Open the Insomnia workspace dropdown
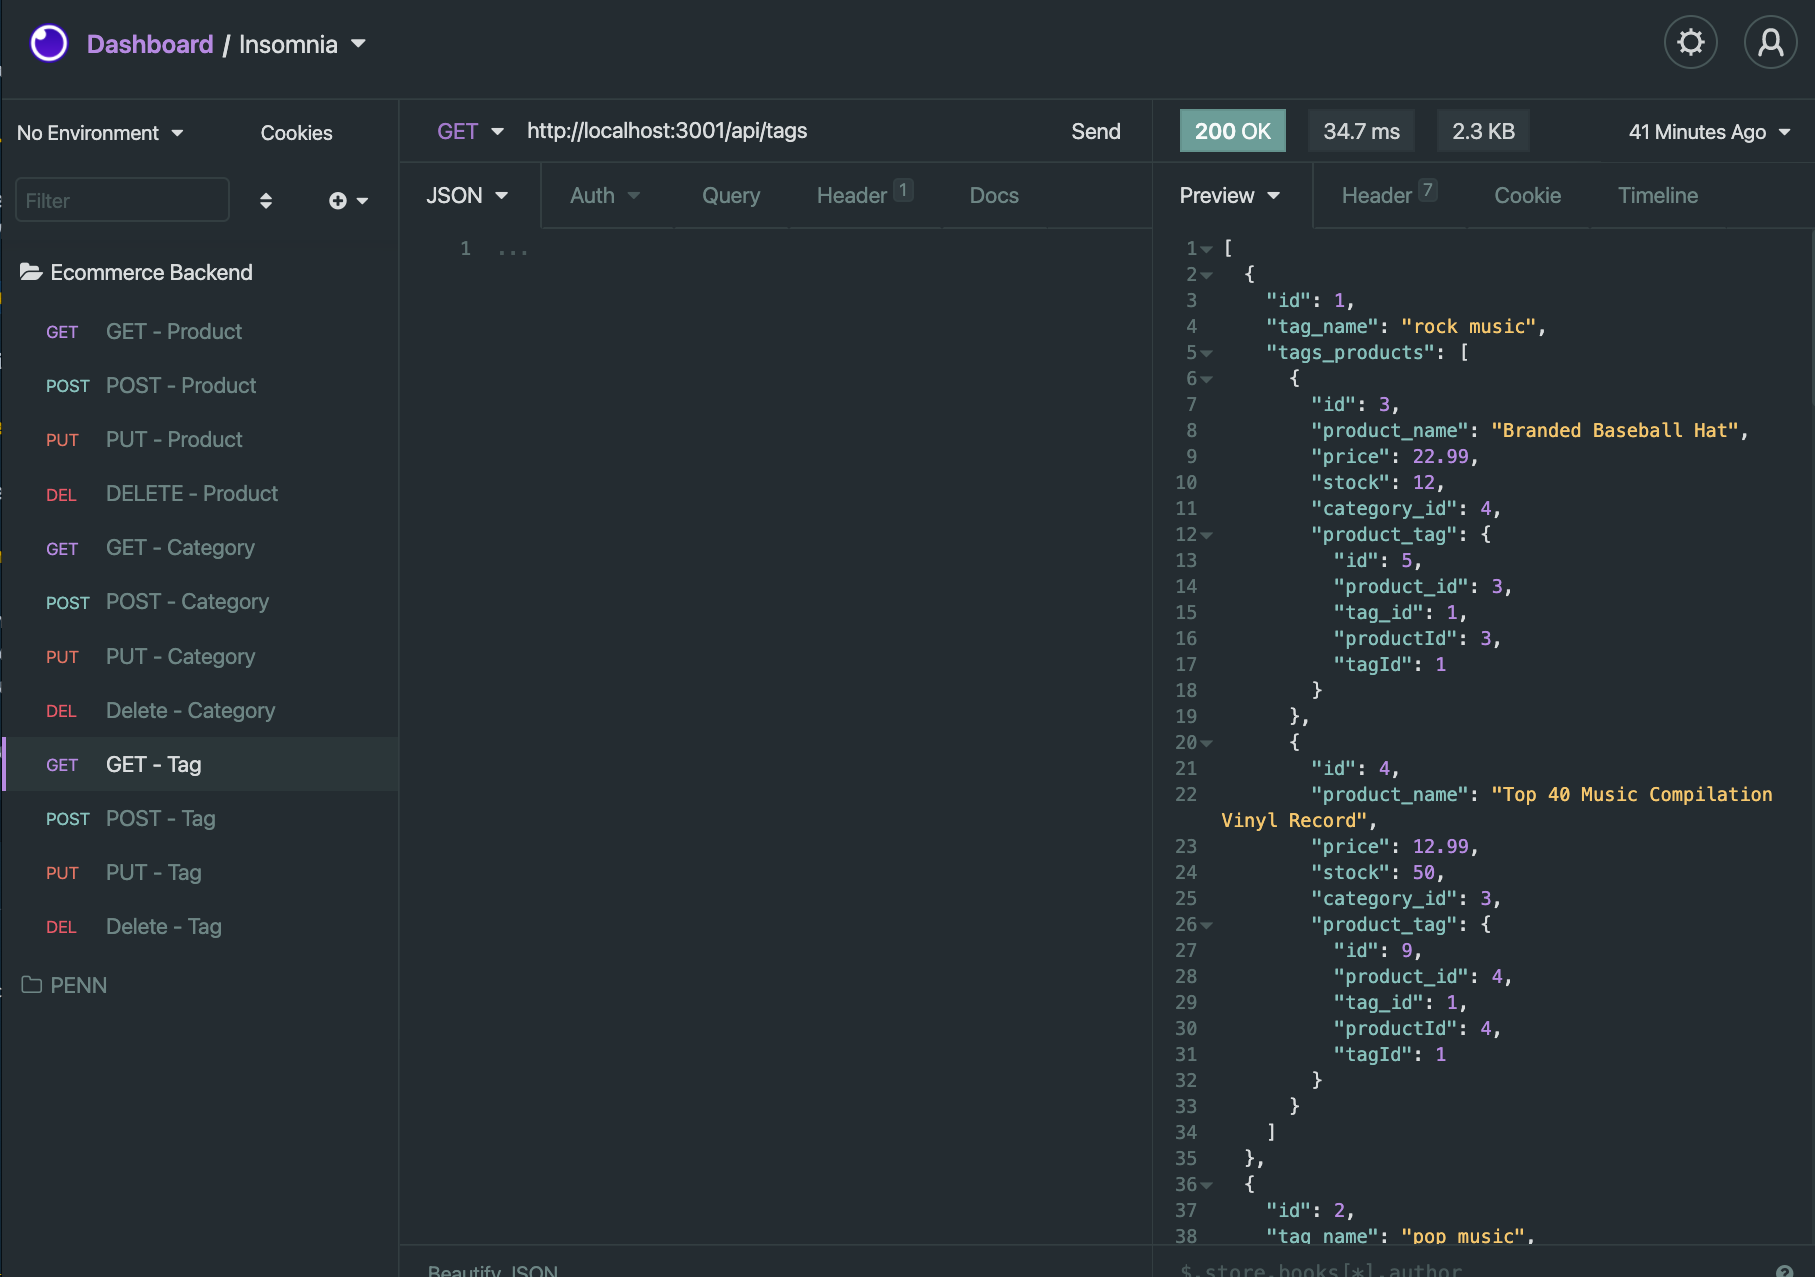 302,44
